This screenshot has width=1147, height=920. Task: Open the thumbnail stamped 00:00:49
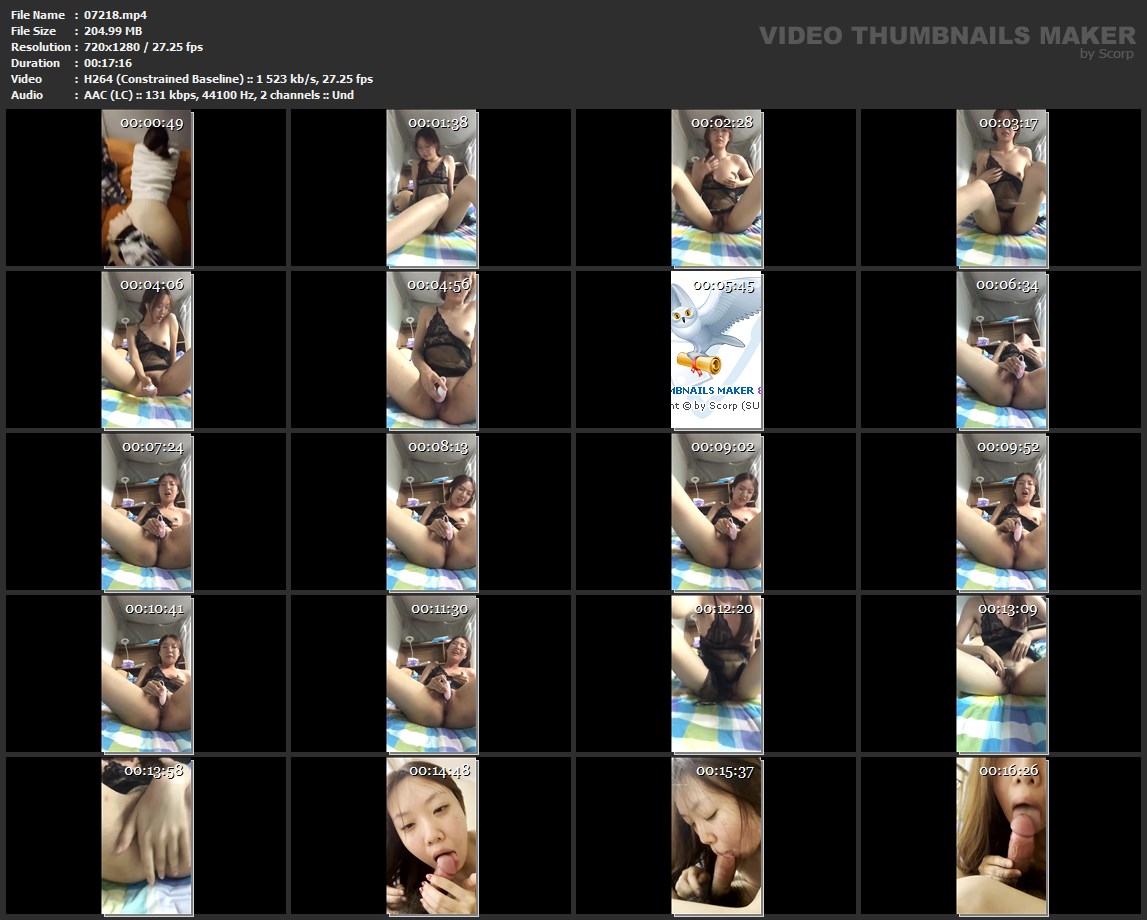coord(147,188)
